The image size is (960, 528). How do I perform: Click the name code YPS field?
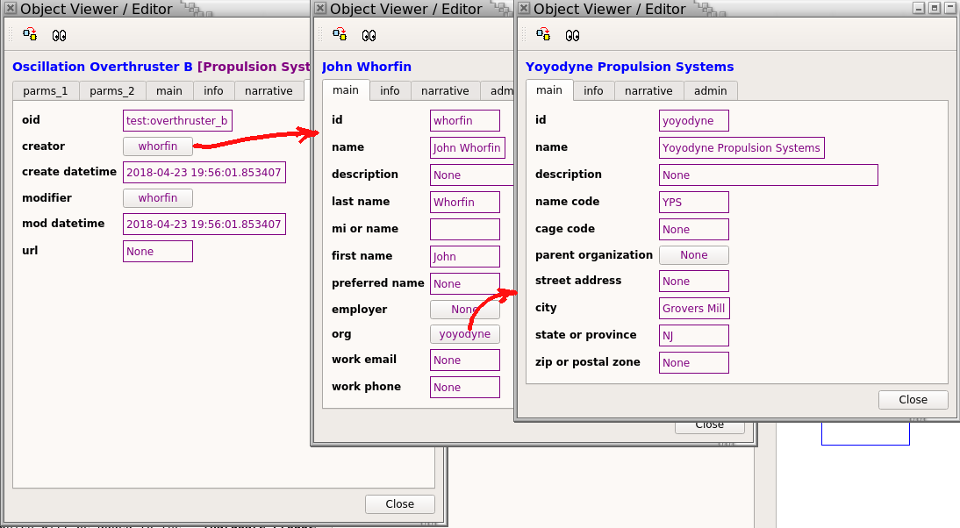(x=694, y=202)
